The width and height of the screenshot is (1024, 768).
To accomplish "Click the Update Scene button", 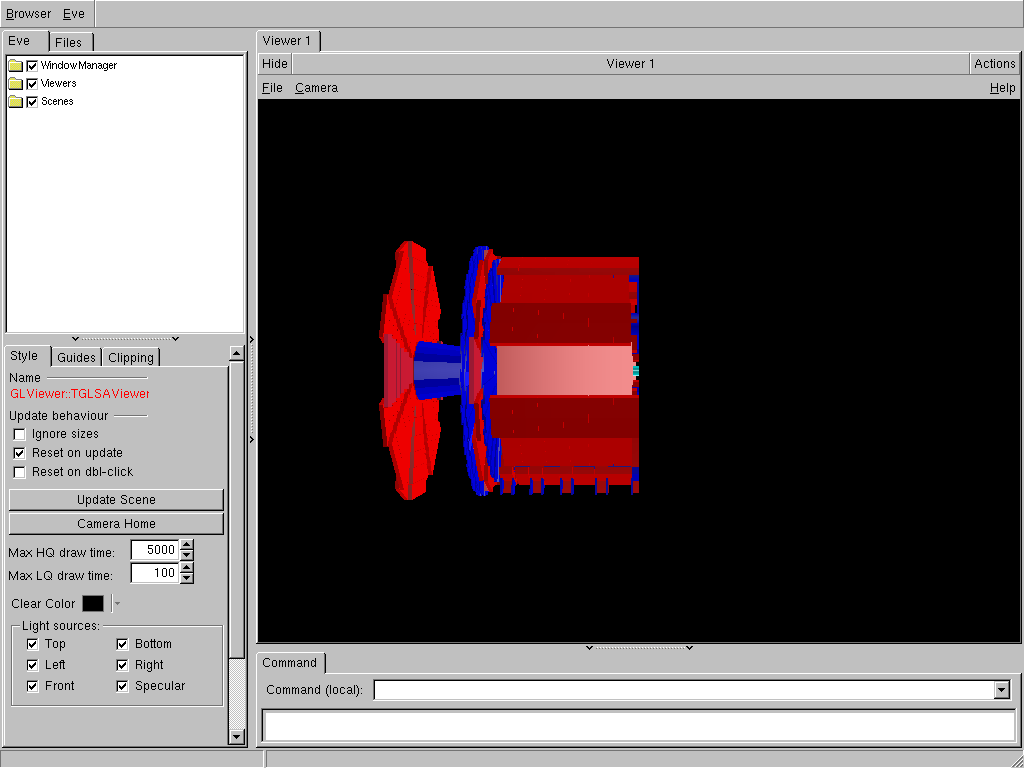I will pyautogui.click(x=116, y=500).
